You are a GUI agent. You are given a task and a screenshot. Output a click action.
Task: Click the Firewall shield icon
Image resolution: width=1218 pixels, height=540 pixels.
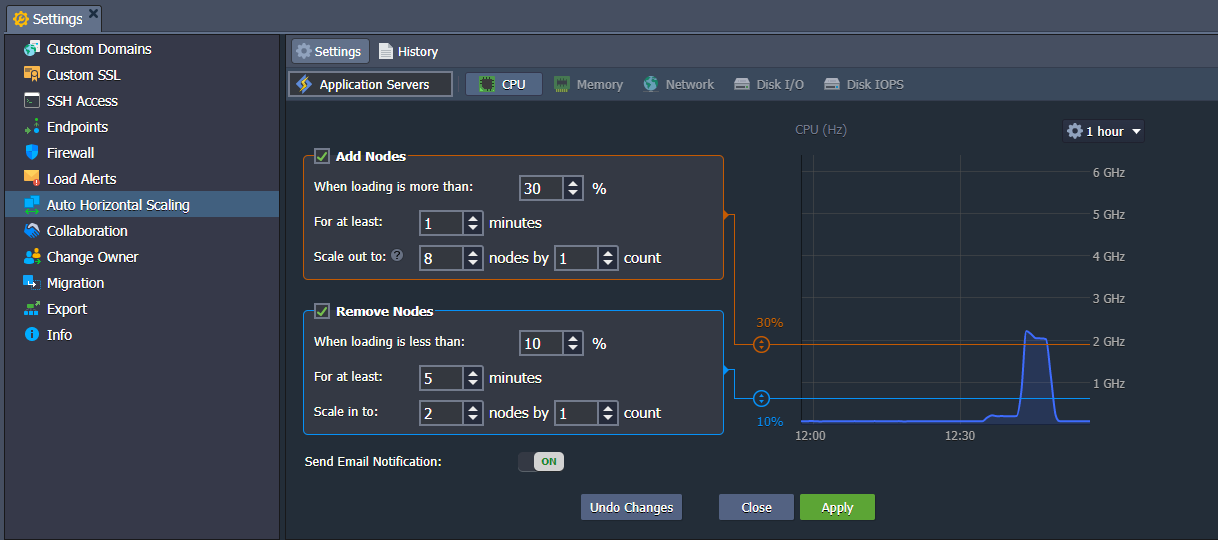click(32, 153)
